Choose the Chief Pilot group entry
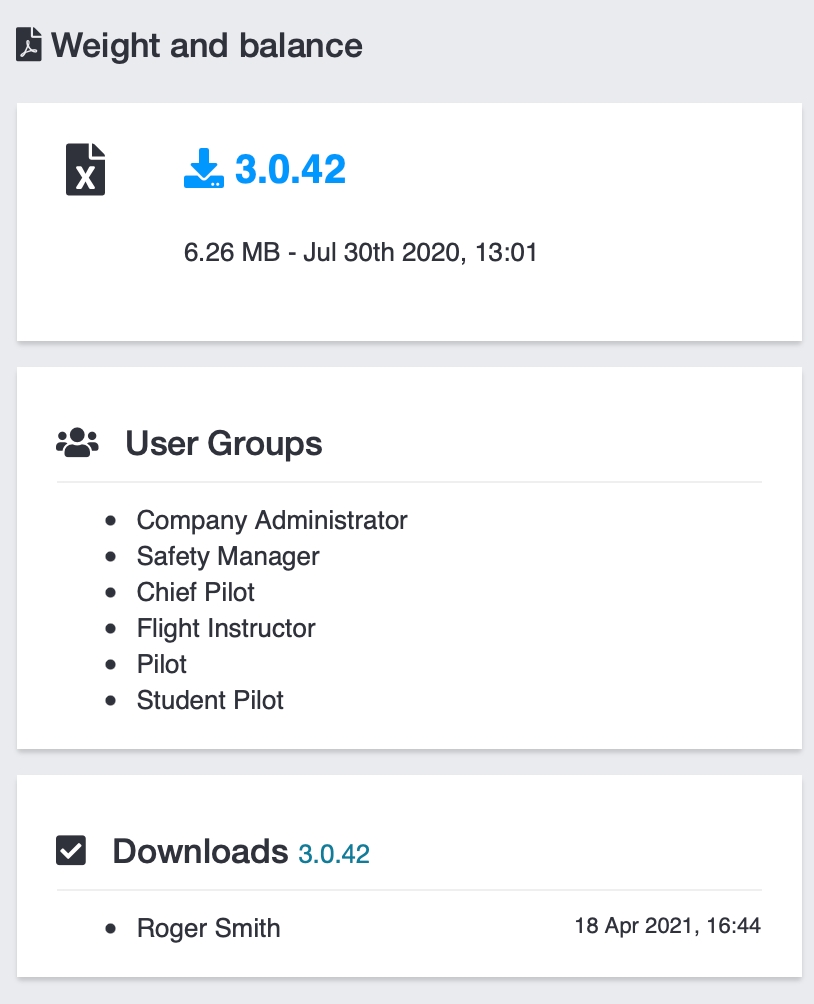The width and height of the screenshot is (814, 1004). coord(196,592)
